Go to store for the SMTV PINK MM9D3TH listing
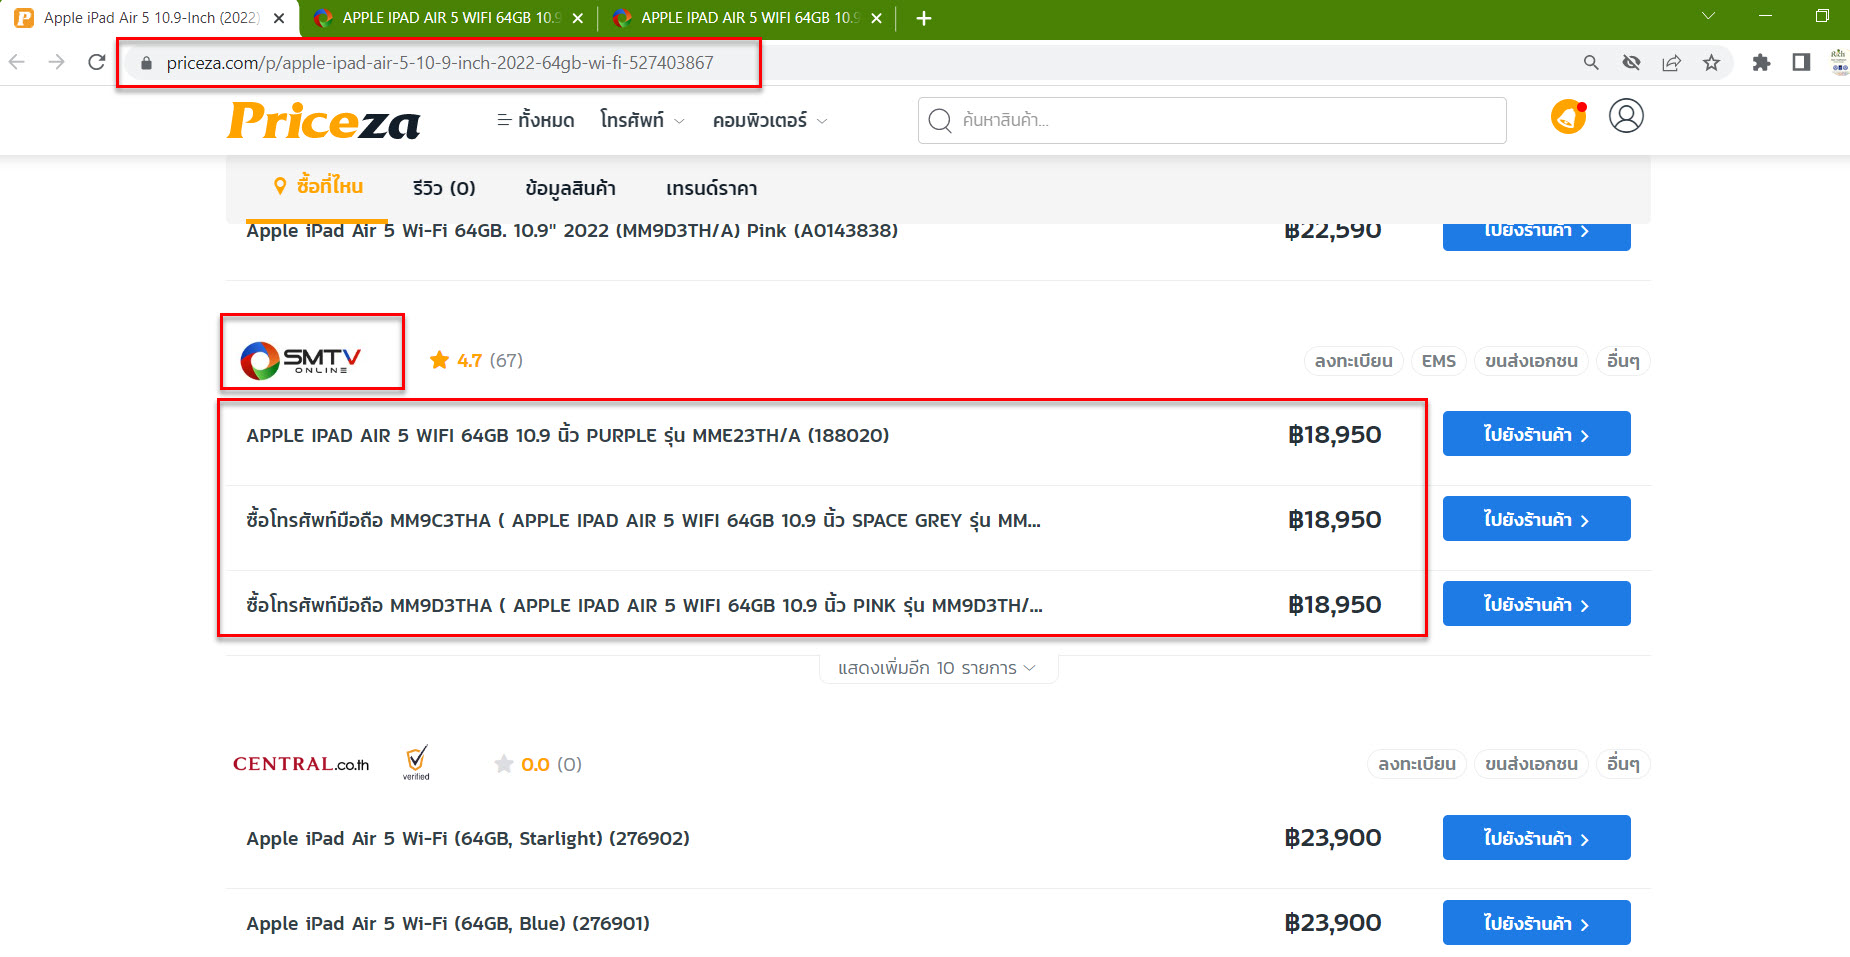Viewport: 1850px width, 957px height. [1536, 604]
